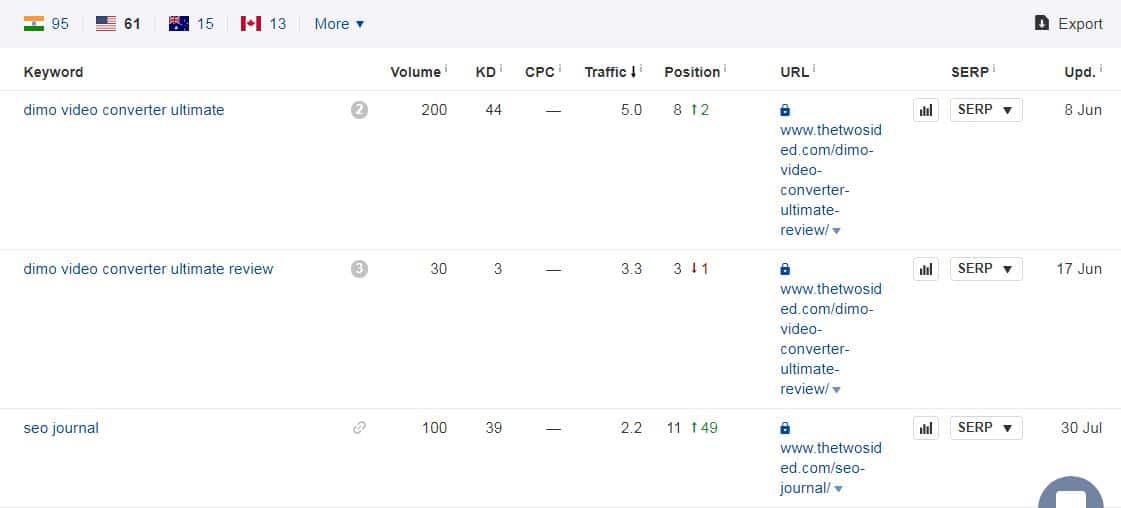The height and width of the screenshot is (508, 1121).
Task: Open the chart icon for the 'dimo video converter ultimate' row
Action: [x=926, y=110]
